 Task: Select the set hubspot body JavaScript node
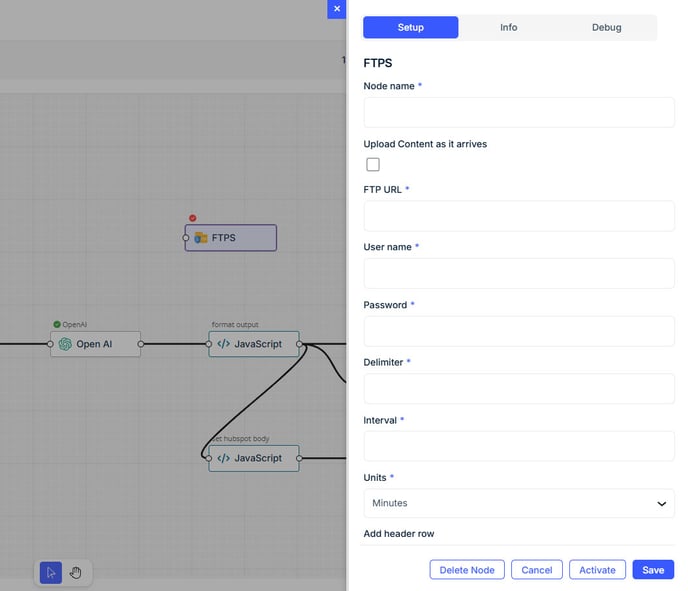coord(254,458)
